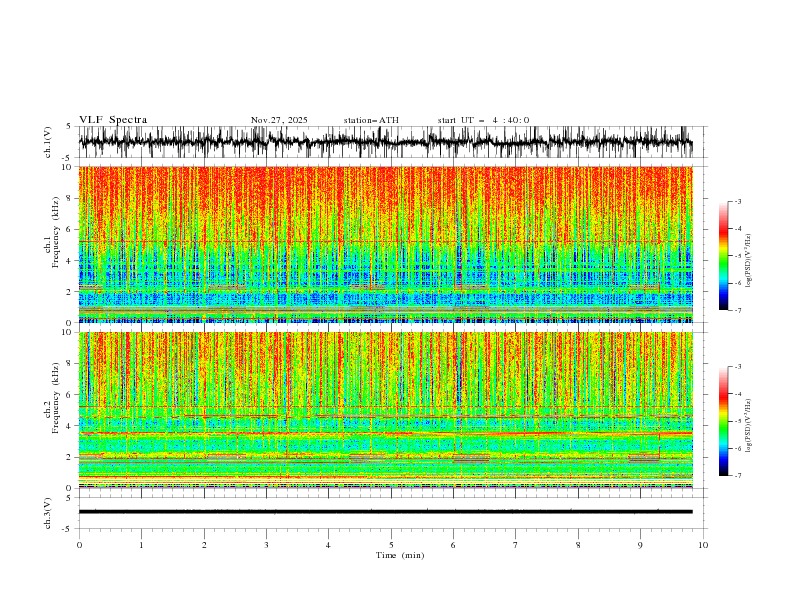The width and height of the screenshot is (792, 612).
Task: Click the date 'Nov.27, 2025' label
Action: click(x=279, y=120)
